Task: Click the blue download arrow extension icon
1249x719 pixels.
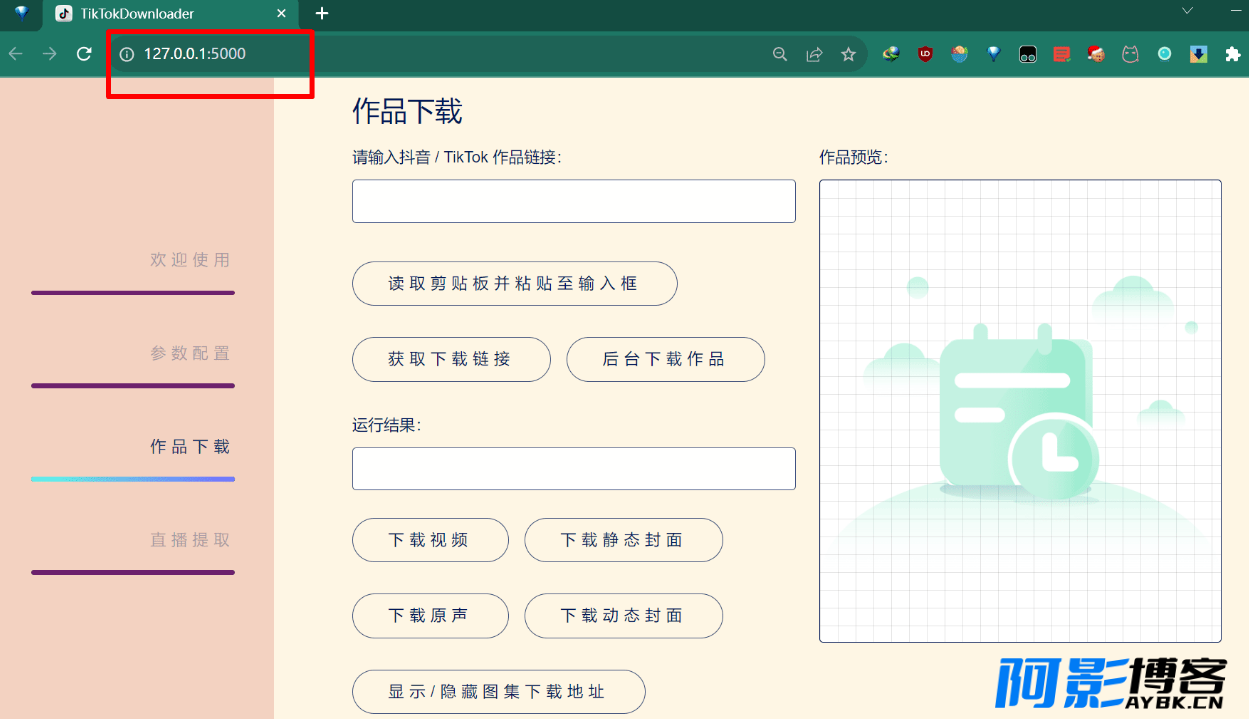Action: pos(1198,54)
